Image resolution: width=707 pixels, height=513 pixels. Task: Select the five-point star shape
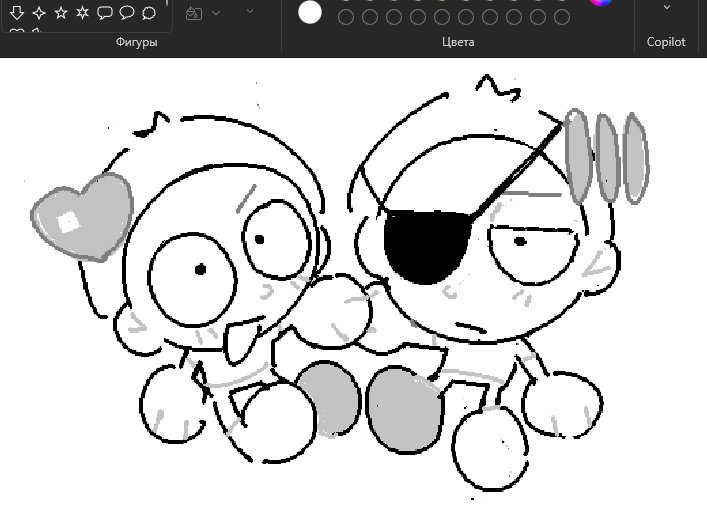click(x=61, y=13)
